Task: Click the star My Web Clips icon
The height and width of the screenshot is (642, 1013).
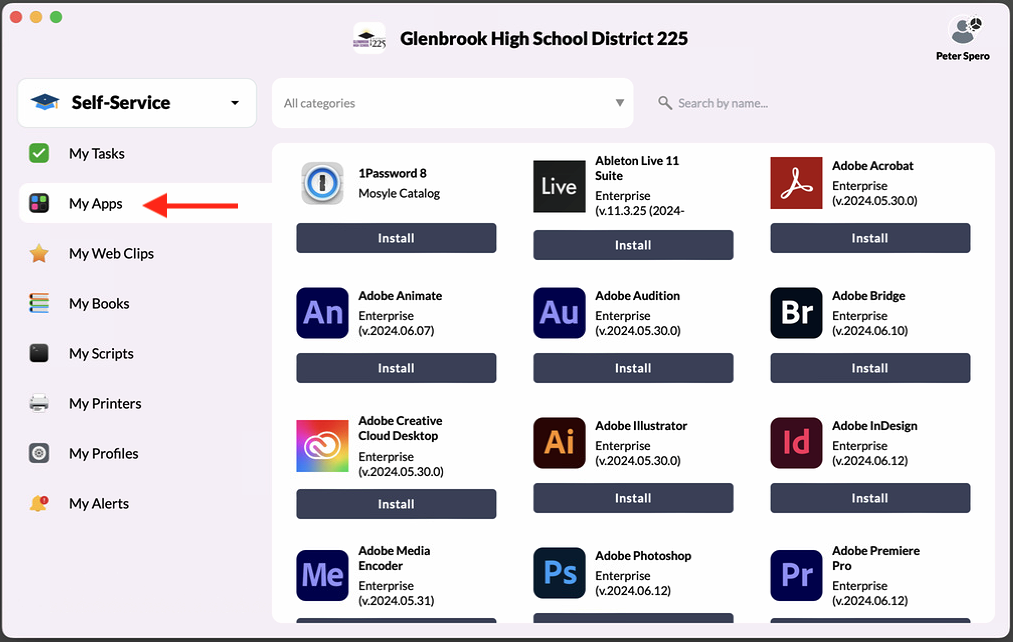Action: [39, 253]
